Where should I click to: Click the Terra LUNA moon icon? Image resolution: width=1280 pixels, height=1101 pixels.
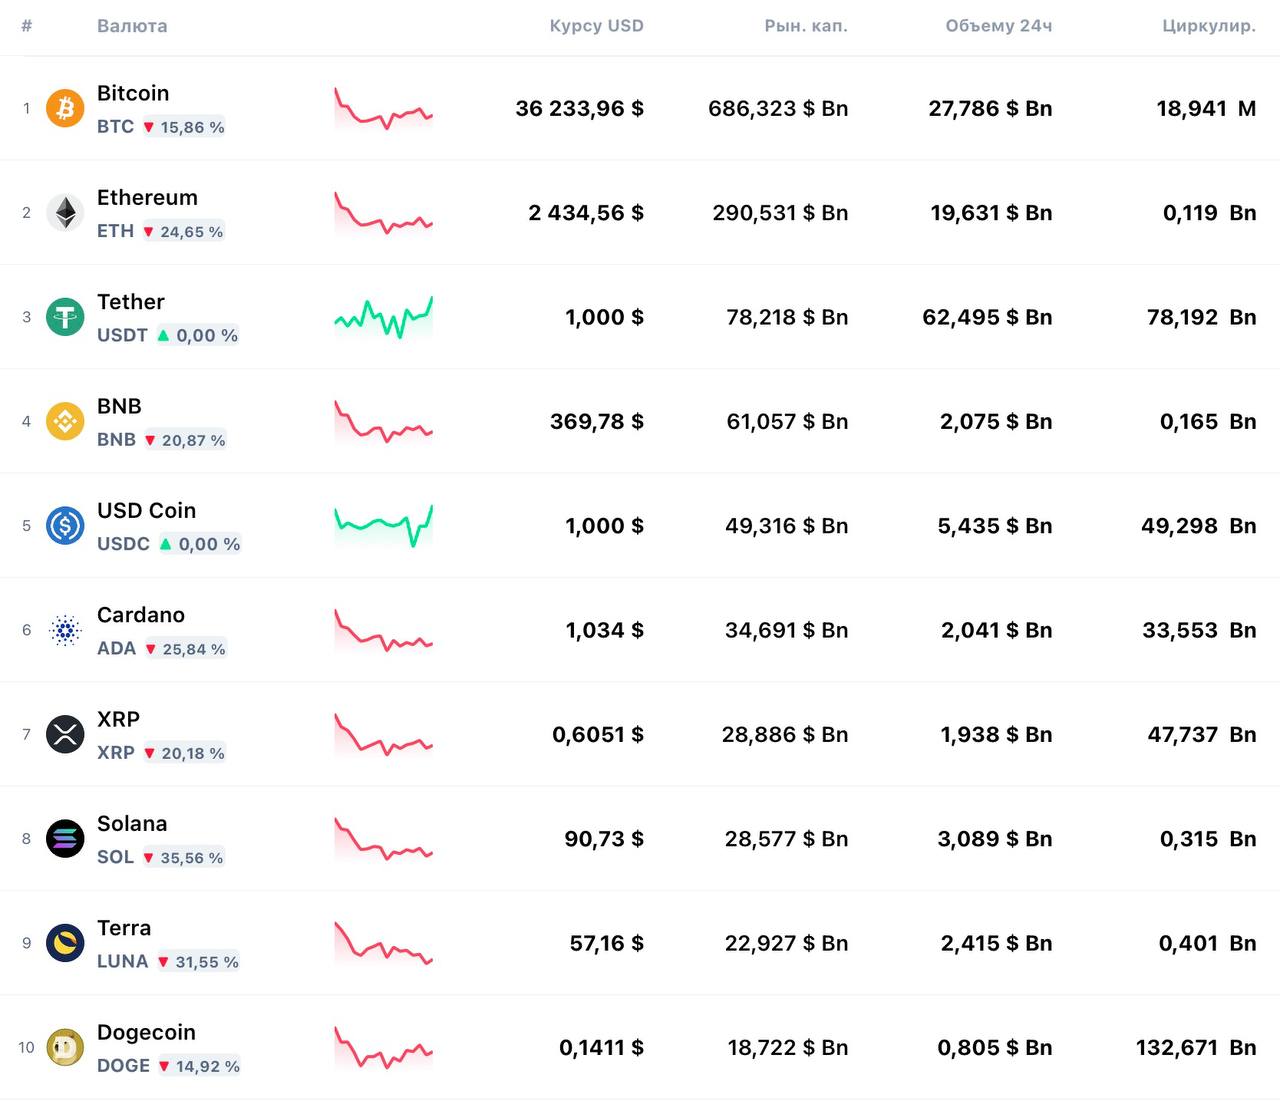point(65,943)
